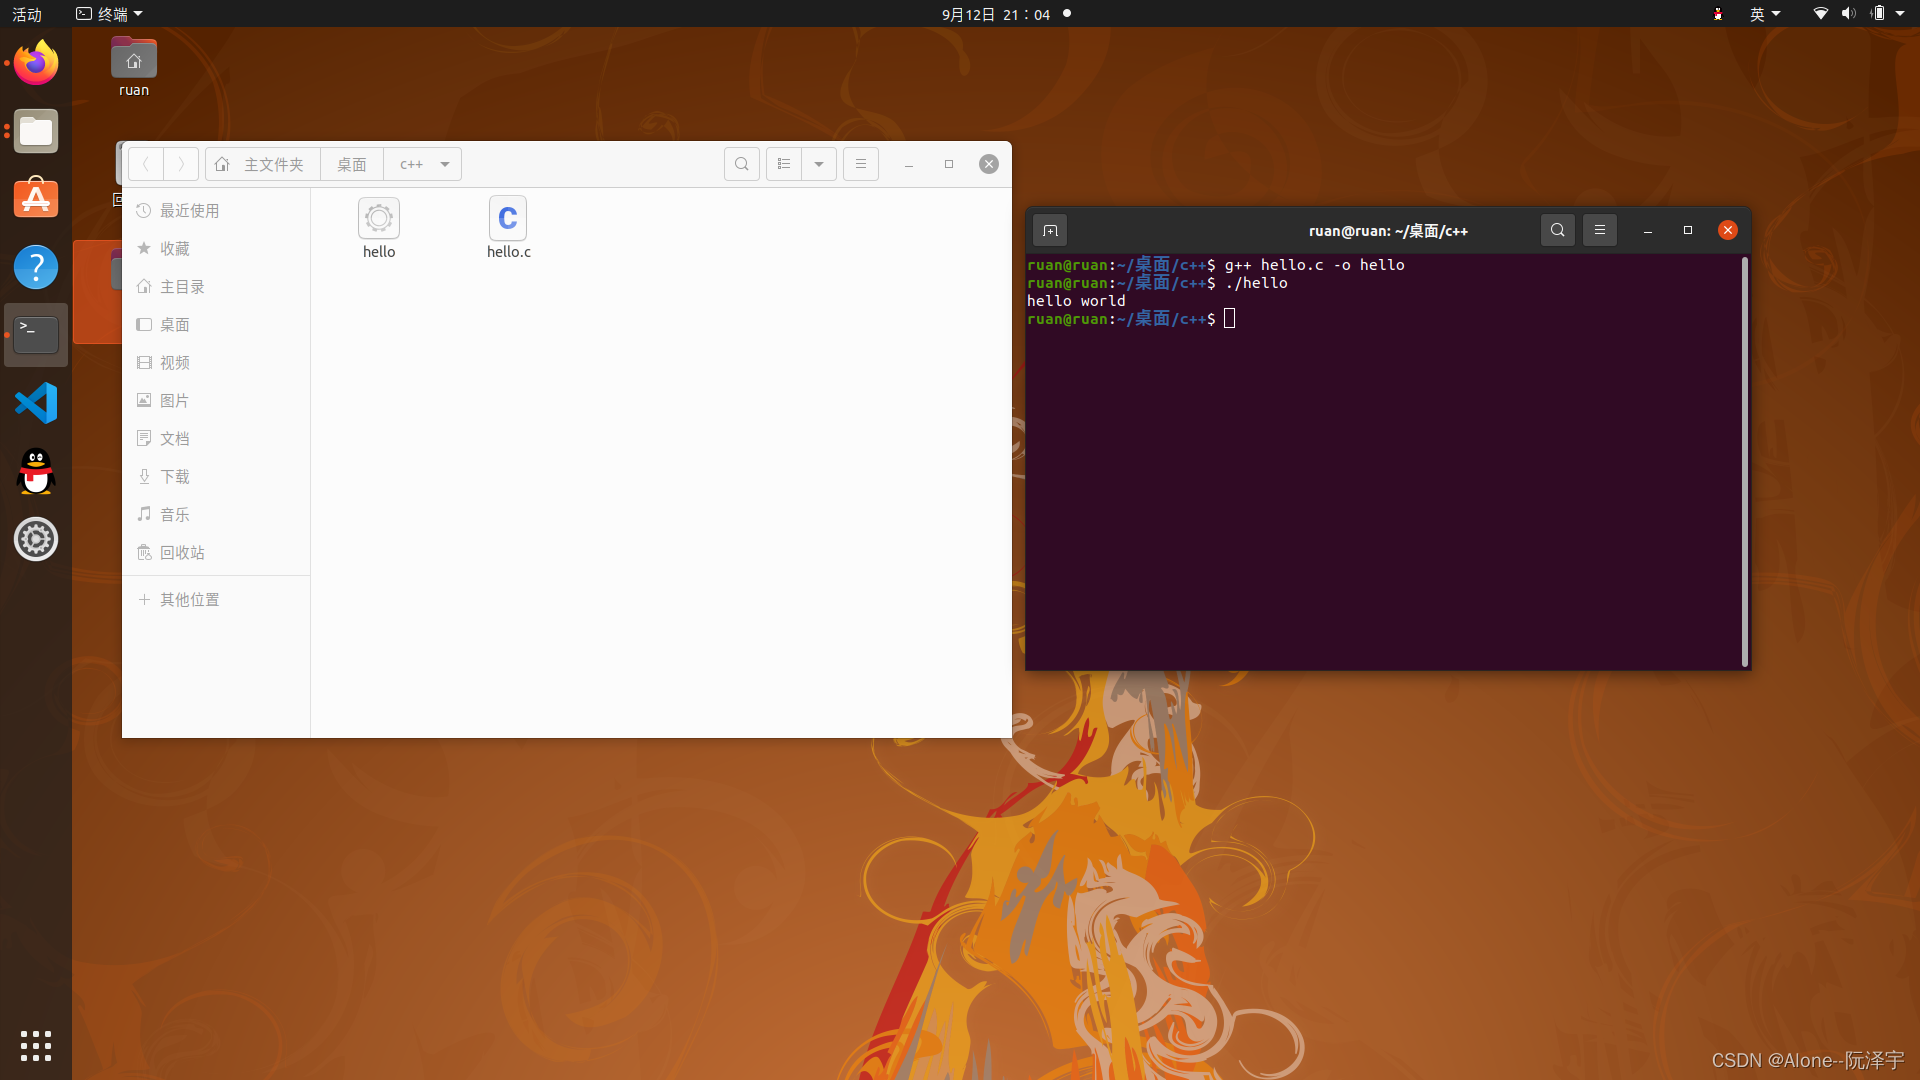Toggle list view in file manager

pyautogui.click(x=784, y=164)
